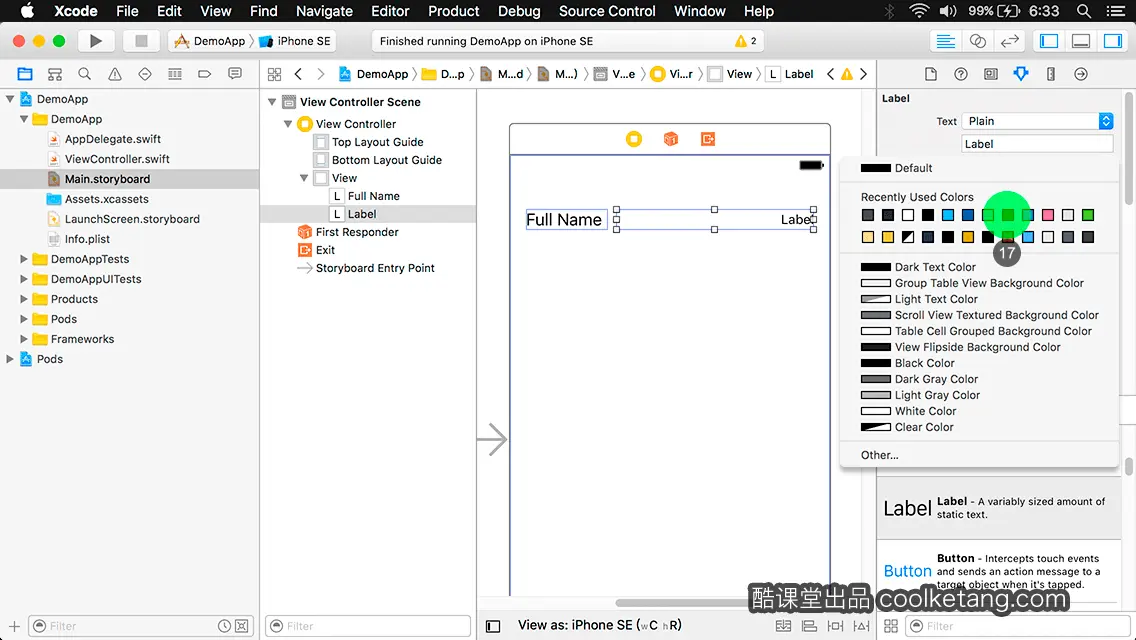Open the Symbol navigator
This screenshot has width=1136, height=640.
(55, 74)
